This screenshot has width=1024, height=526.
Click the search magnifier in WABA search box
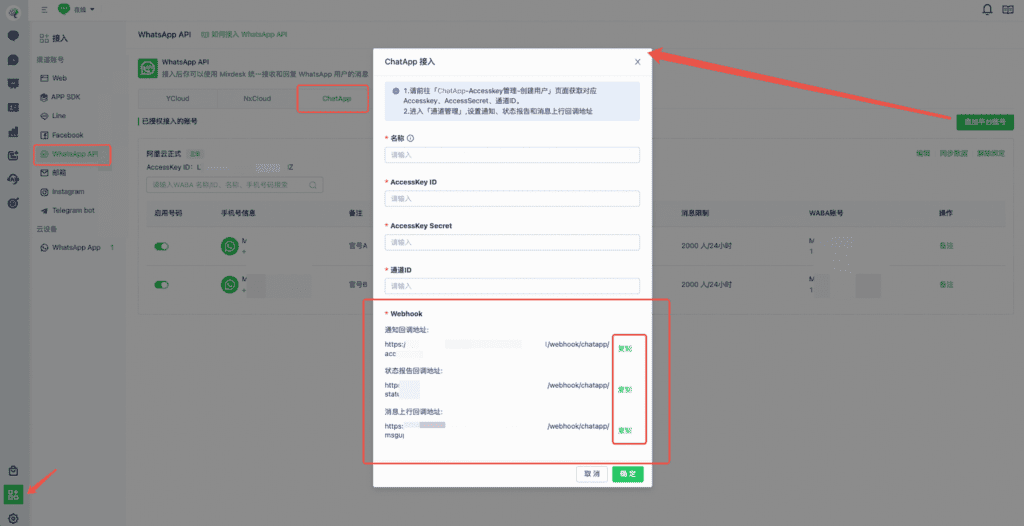coord(313,186)
